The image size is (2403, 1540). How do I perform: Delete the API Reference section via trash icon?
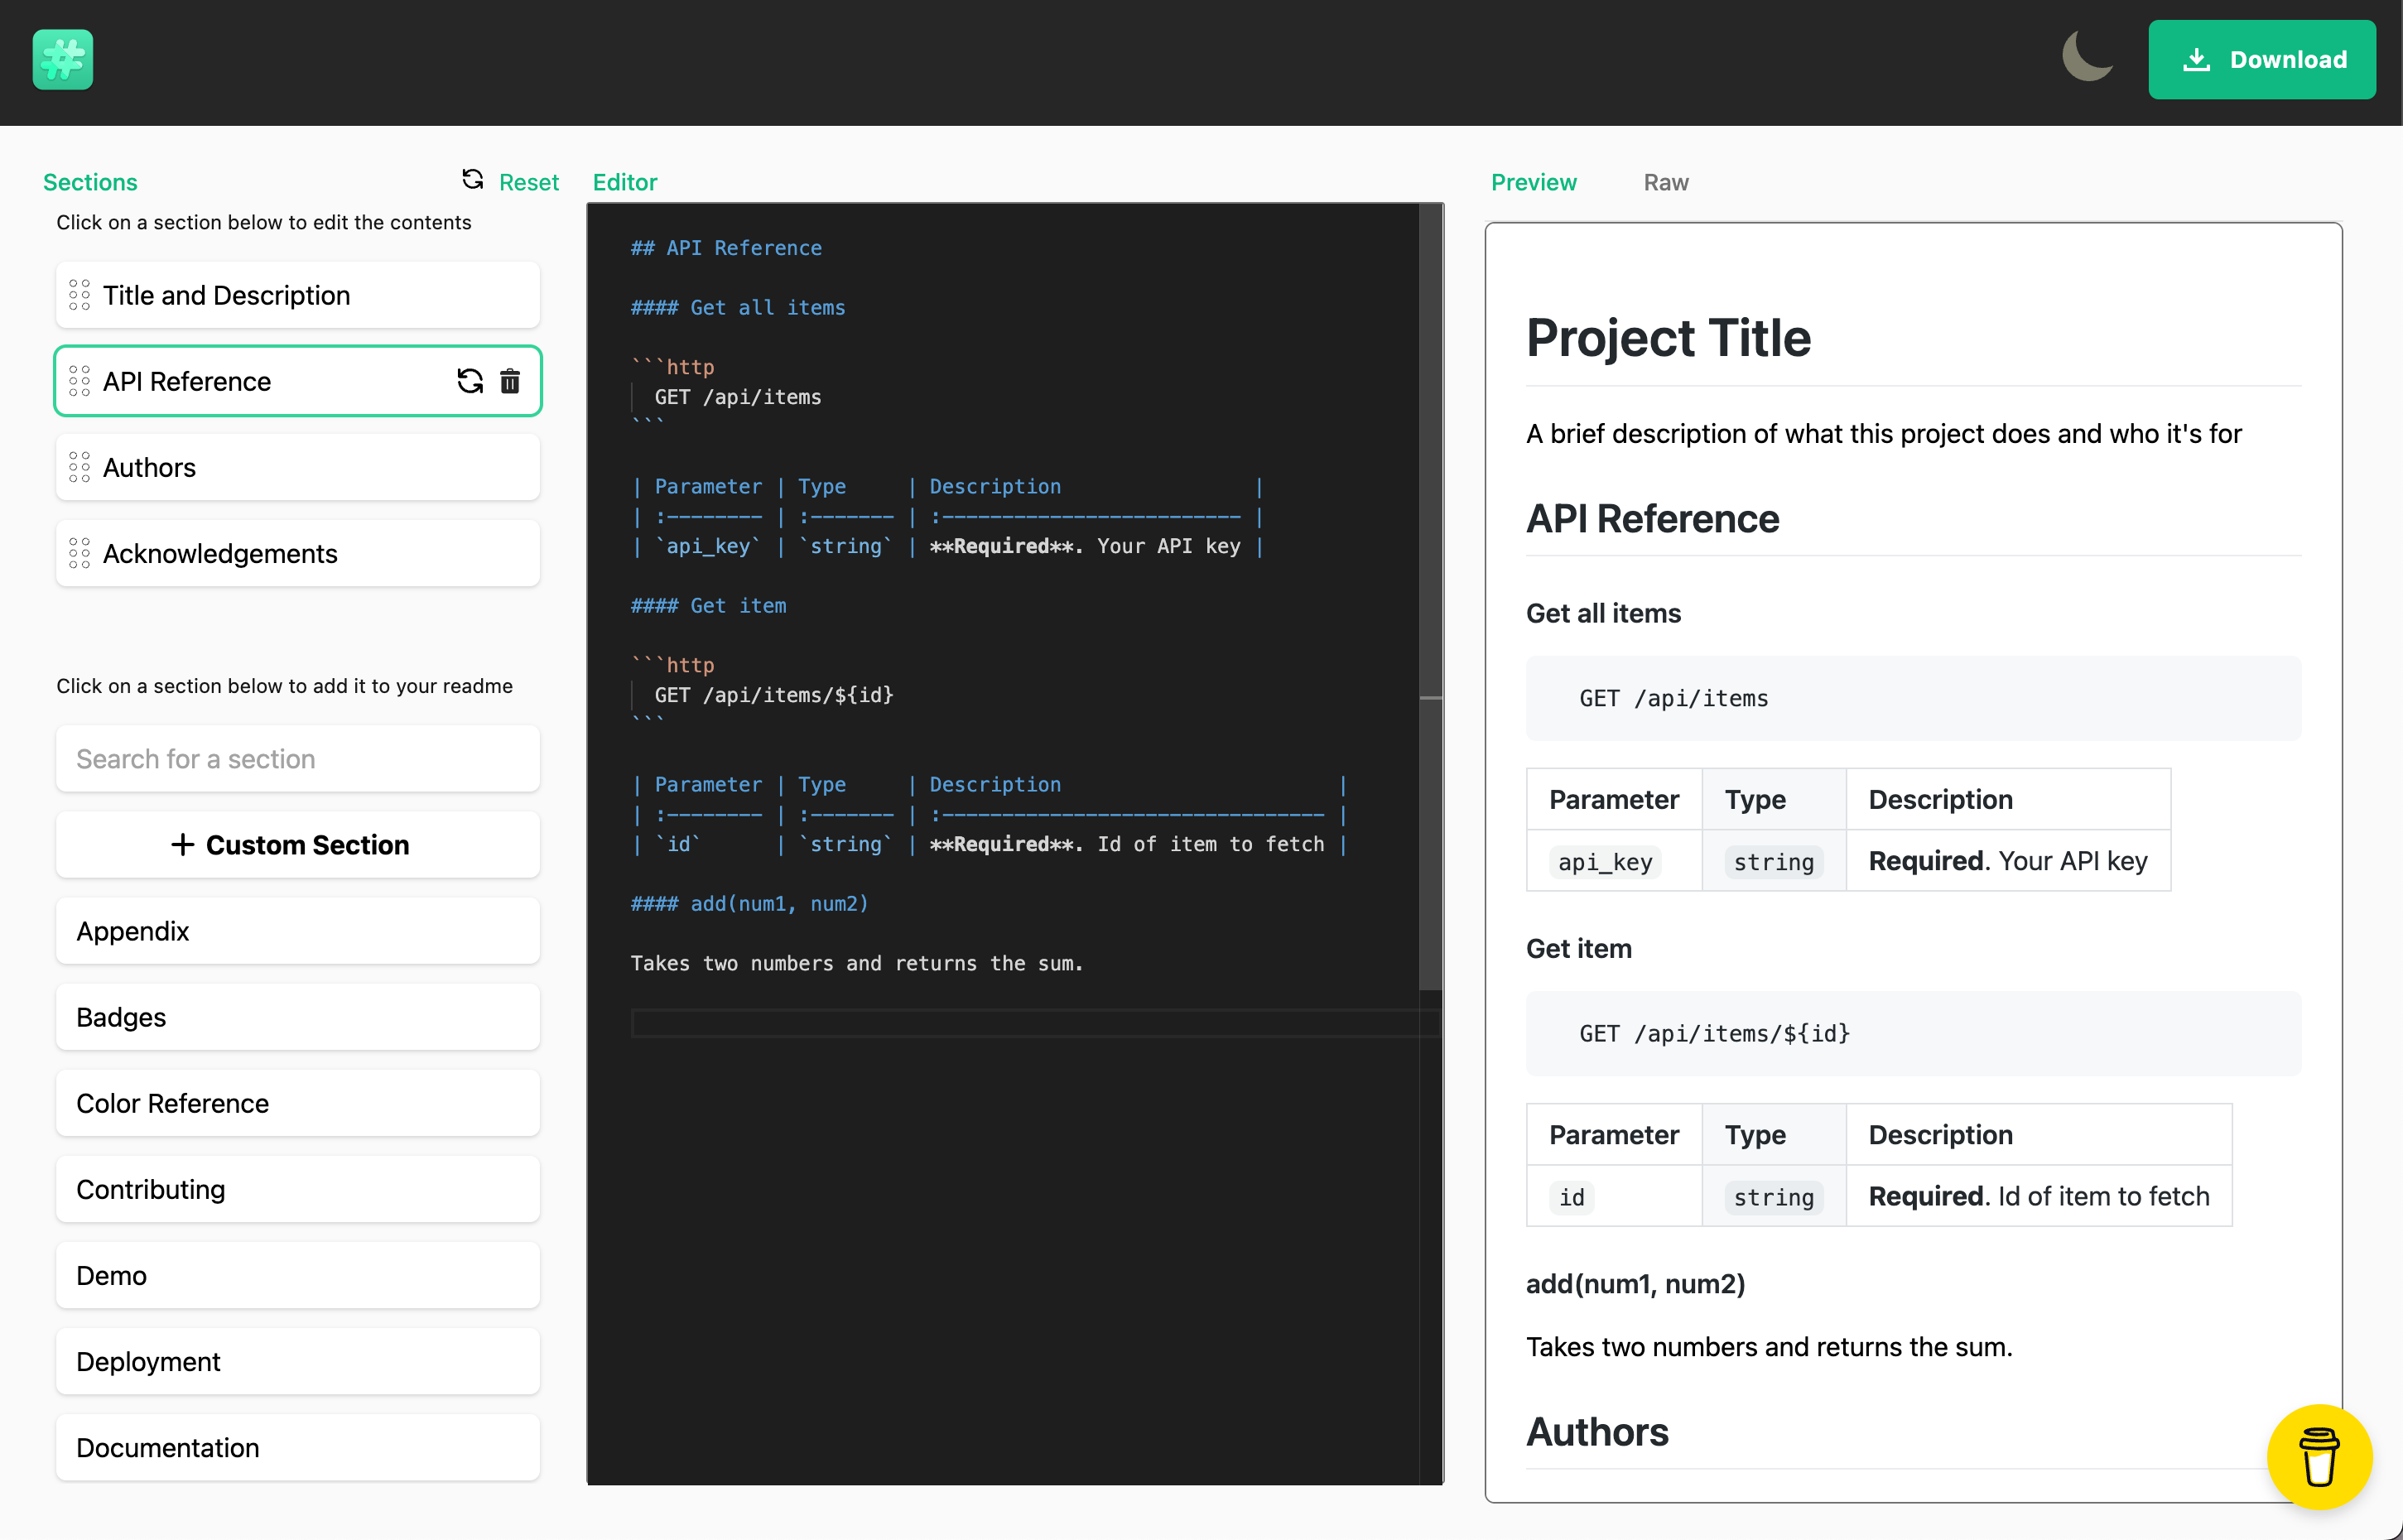click(x=510, y=381)
